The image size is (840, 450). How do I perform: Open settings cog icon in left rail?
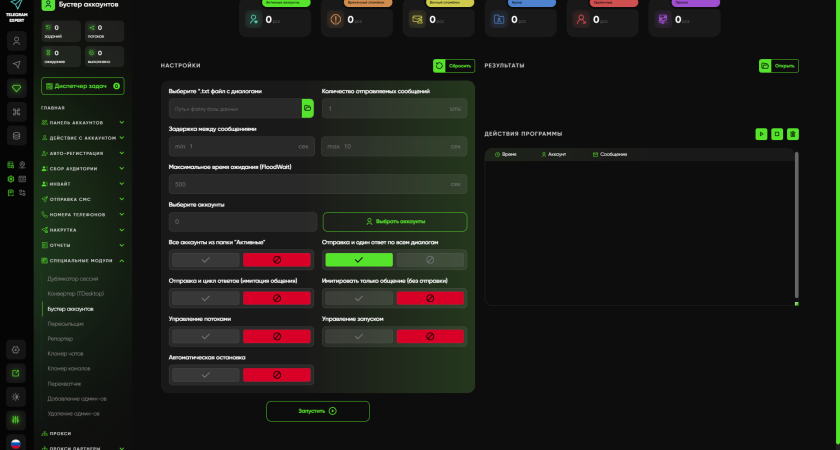coord(16,350)
